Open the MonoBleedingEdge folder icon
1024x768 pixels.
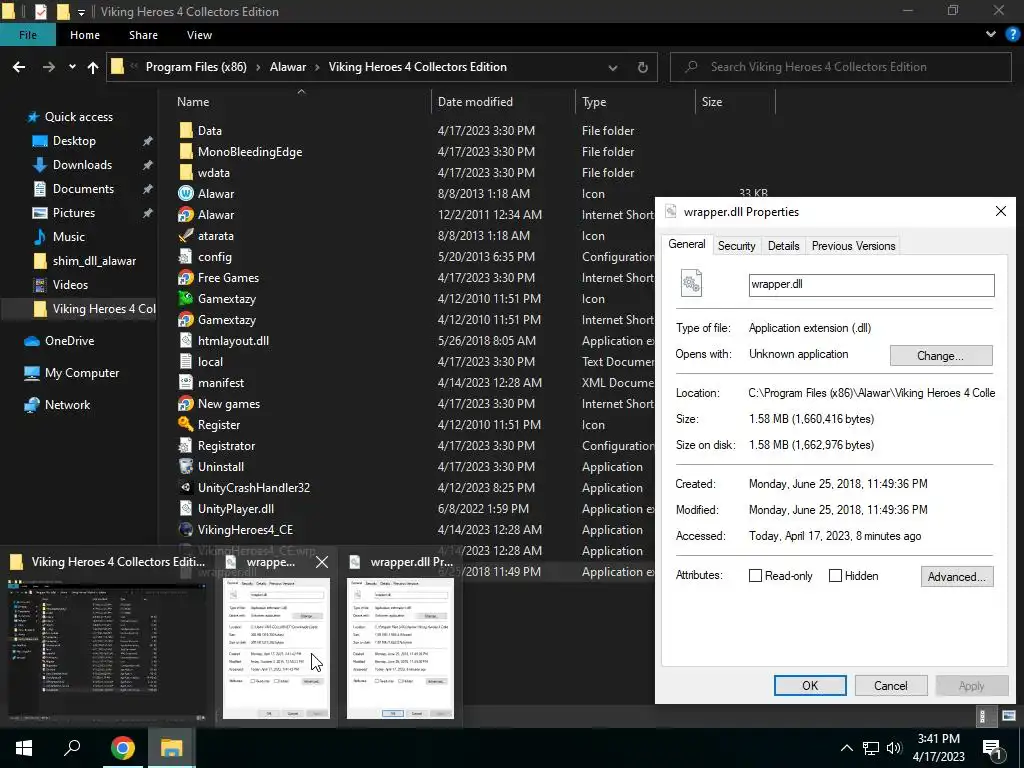click(186, 152)
